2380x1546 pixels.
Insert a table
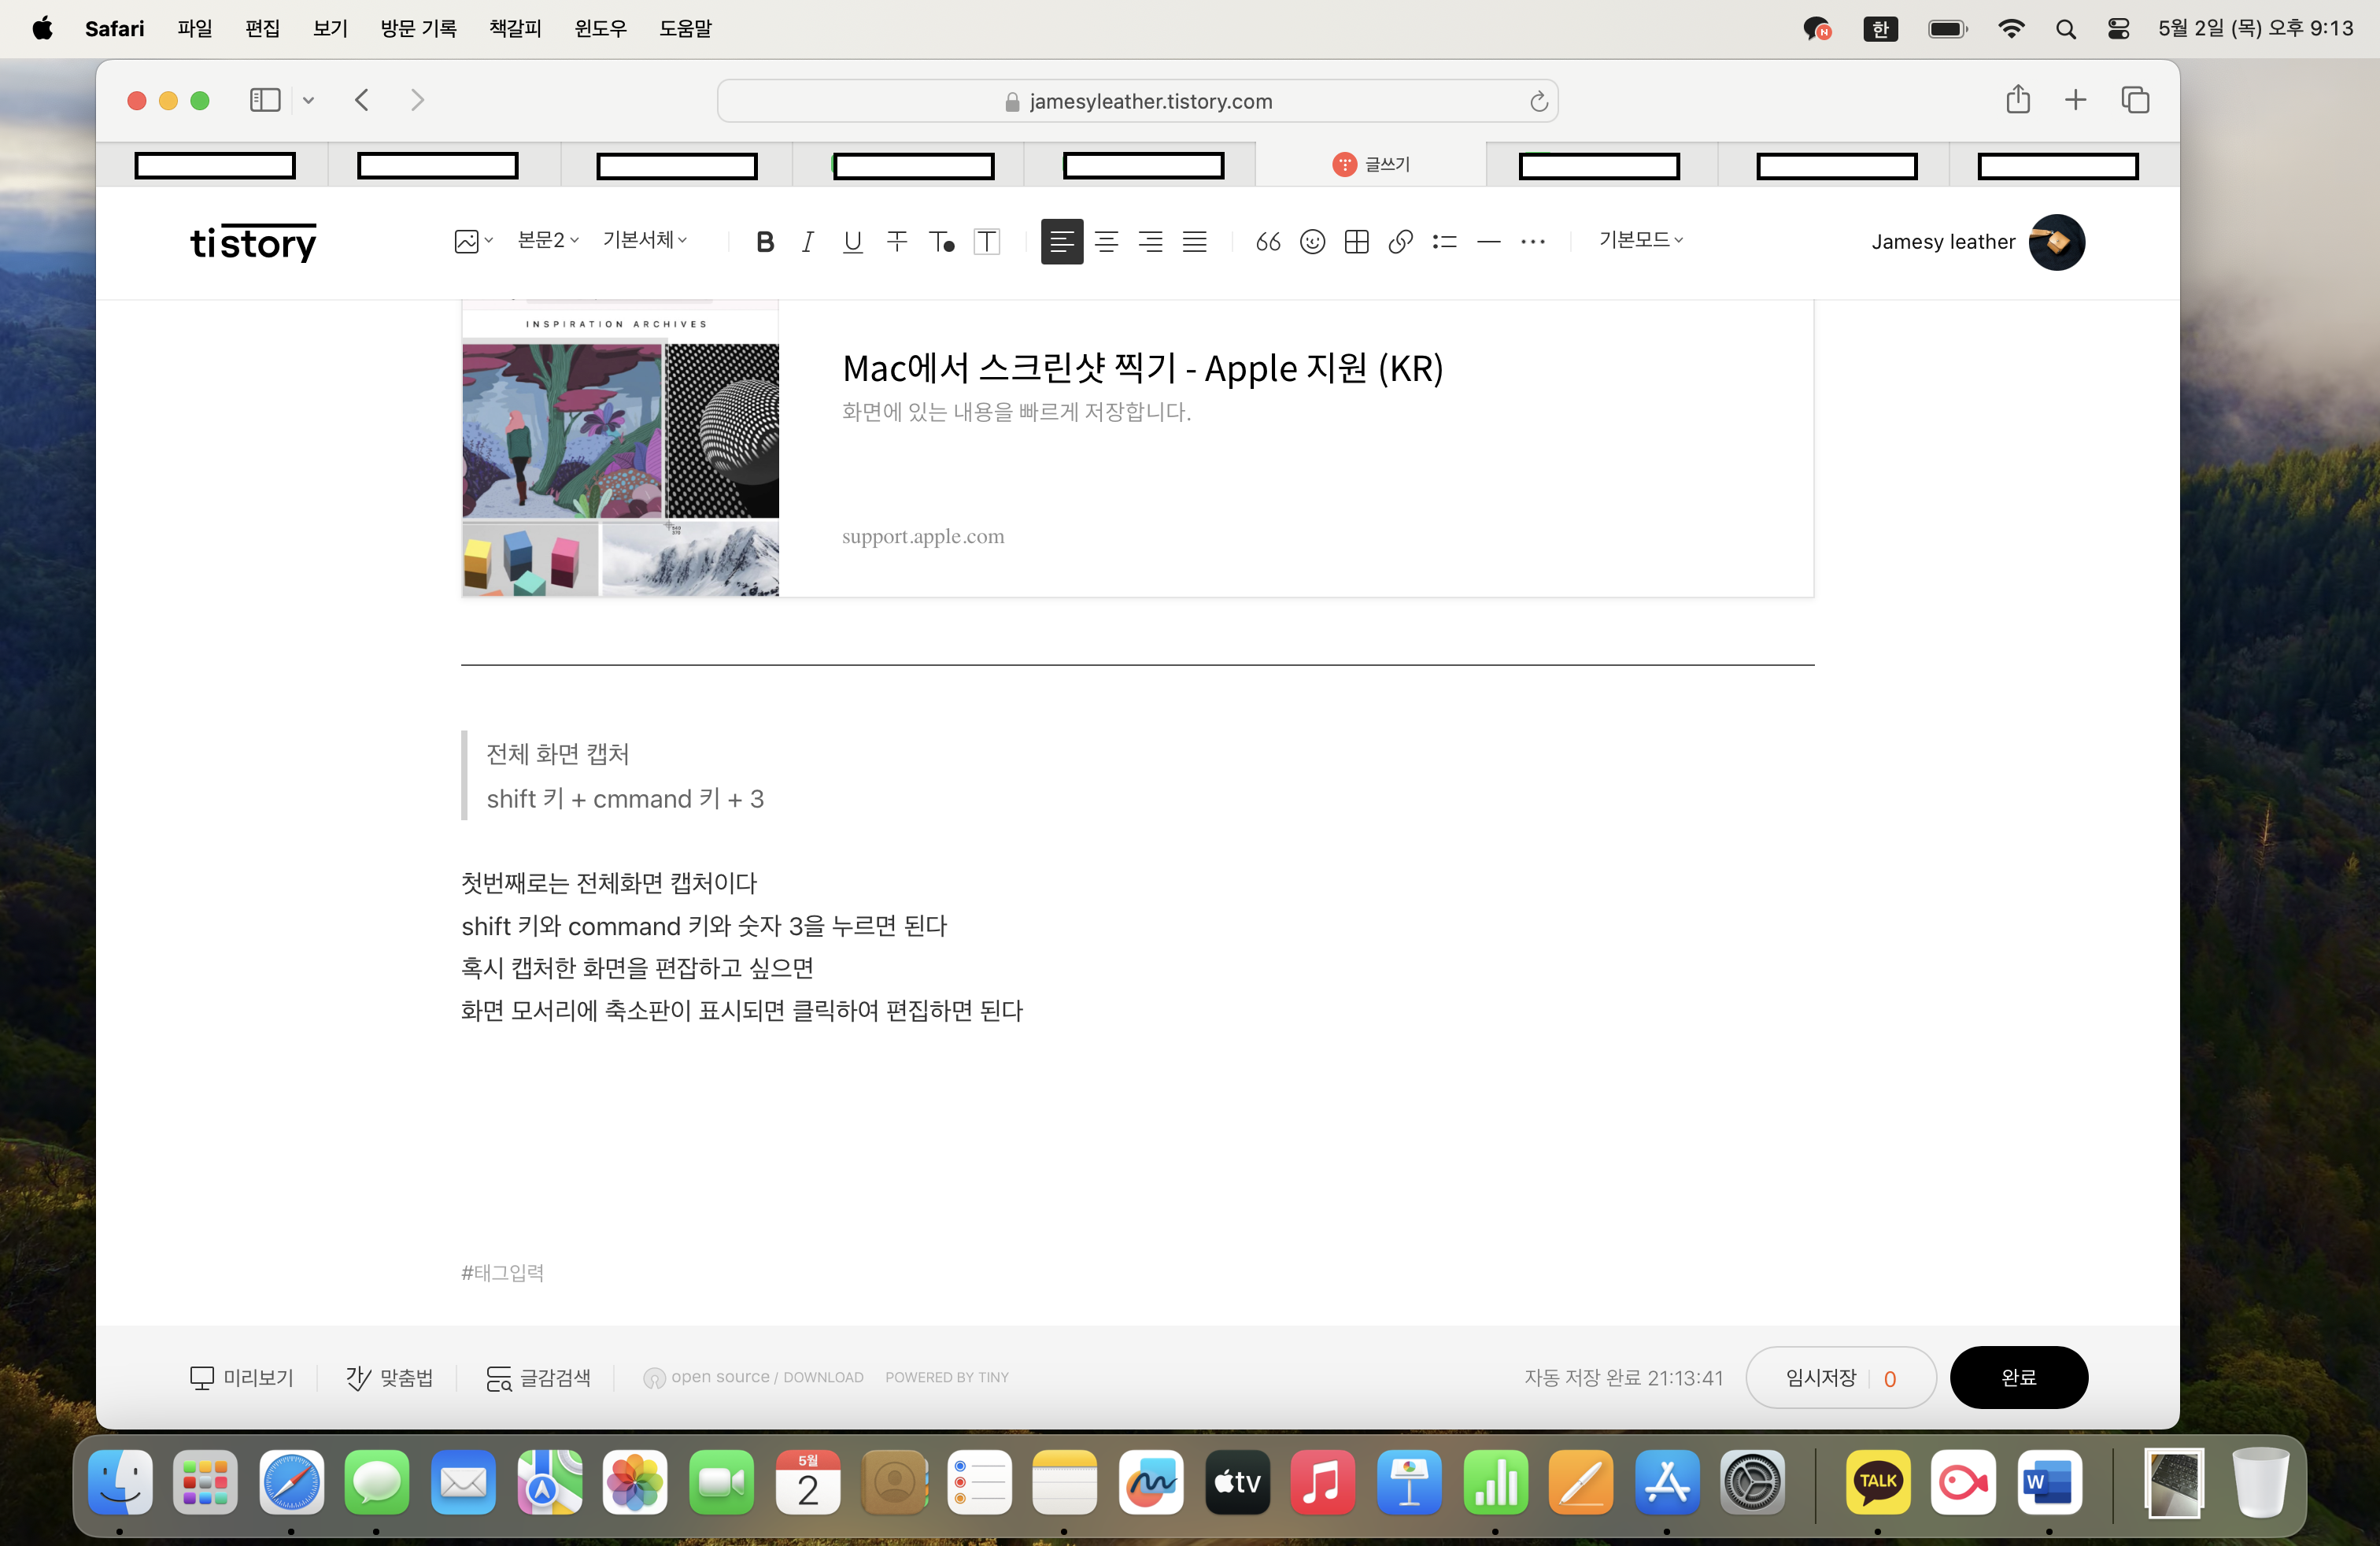click(x=1356, y=242)
